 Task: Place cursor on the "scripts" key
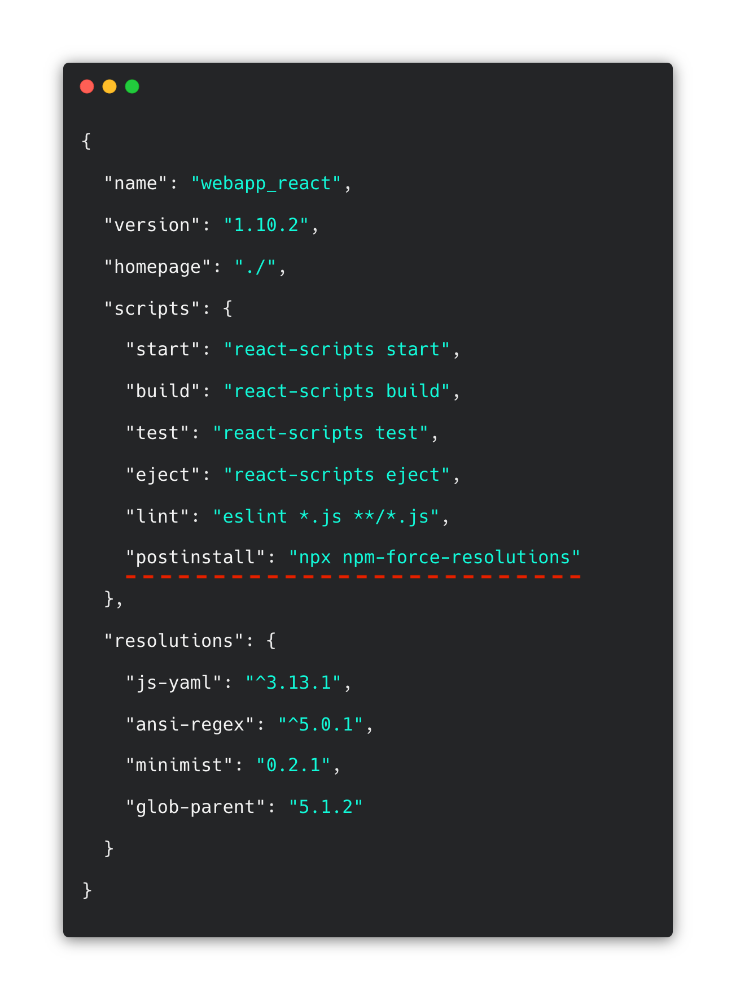[x=152, y=308]
